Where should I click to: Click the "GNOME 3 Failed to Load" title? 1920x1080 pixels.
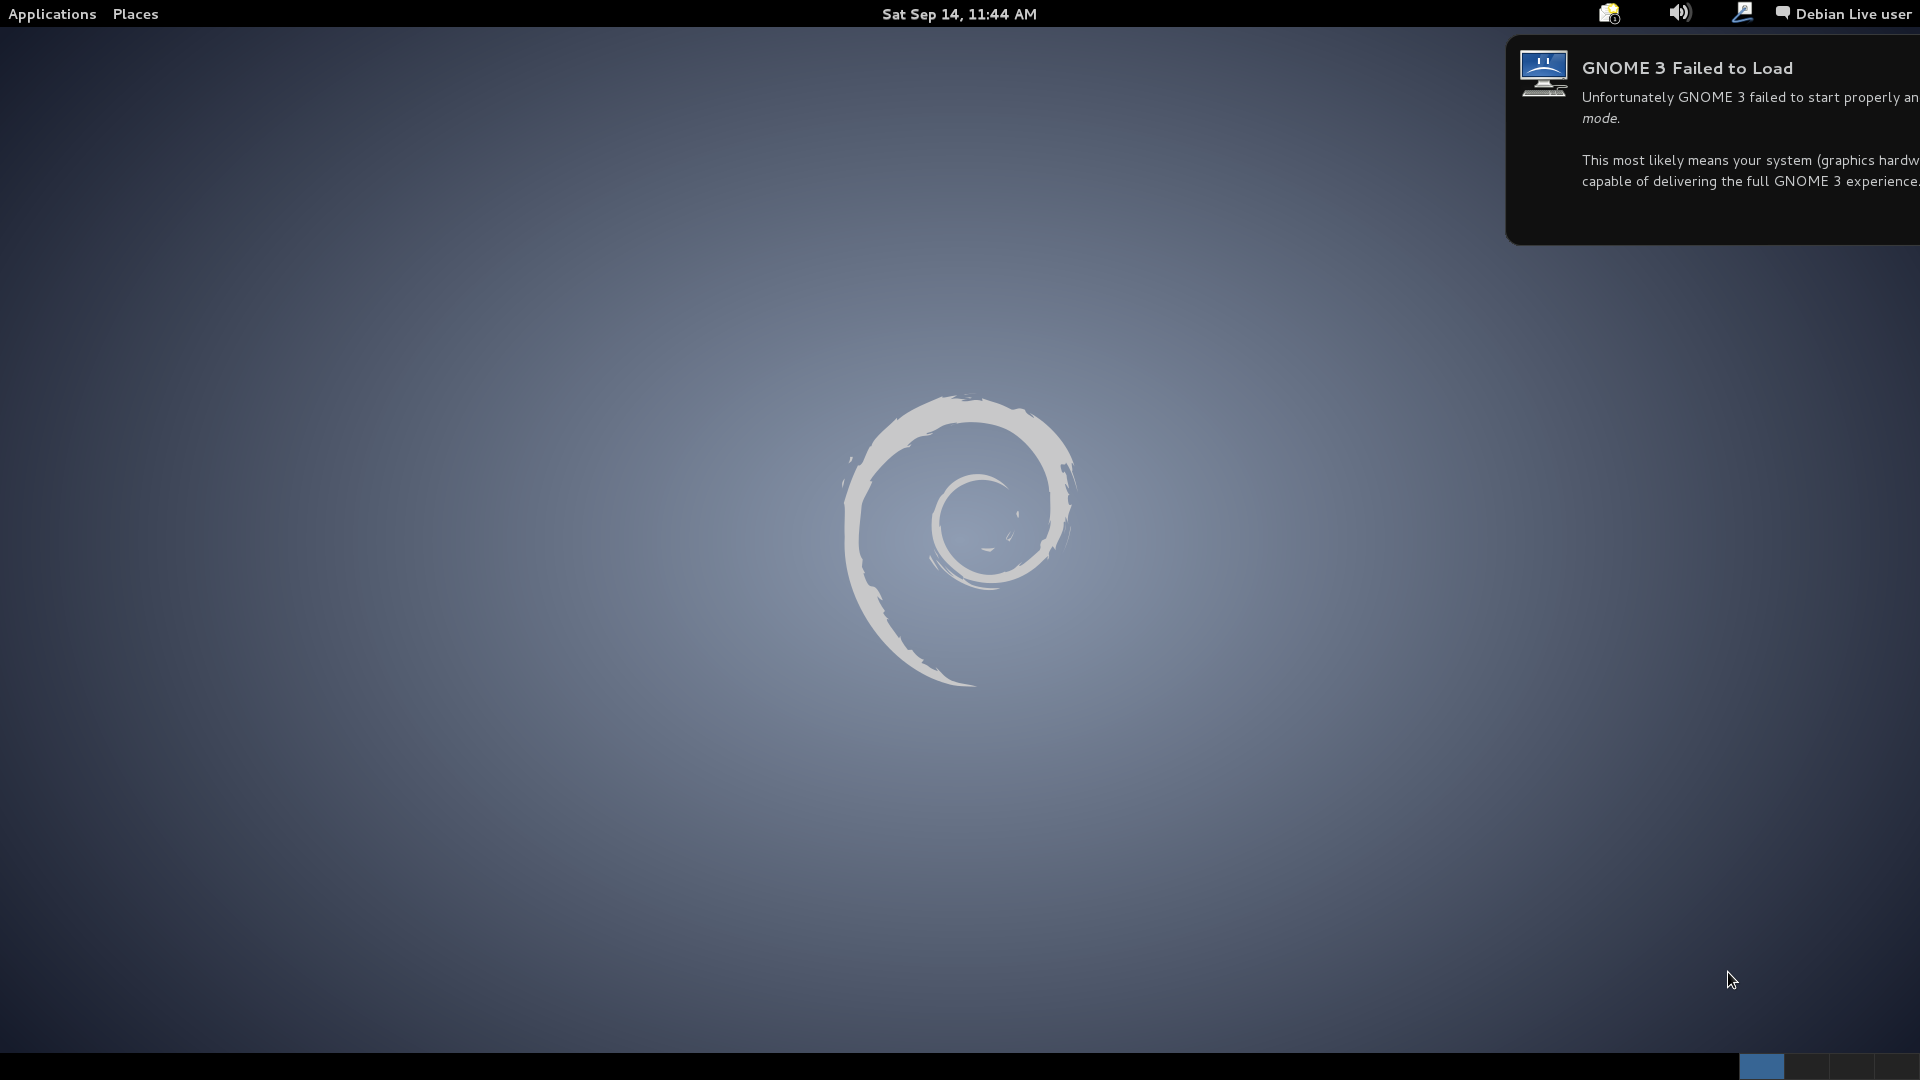point(1687,68)
